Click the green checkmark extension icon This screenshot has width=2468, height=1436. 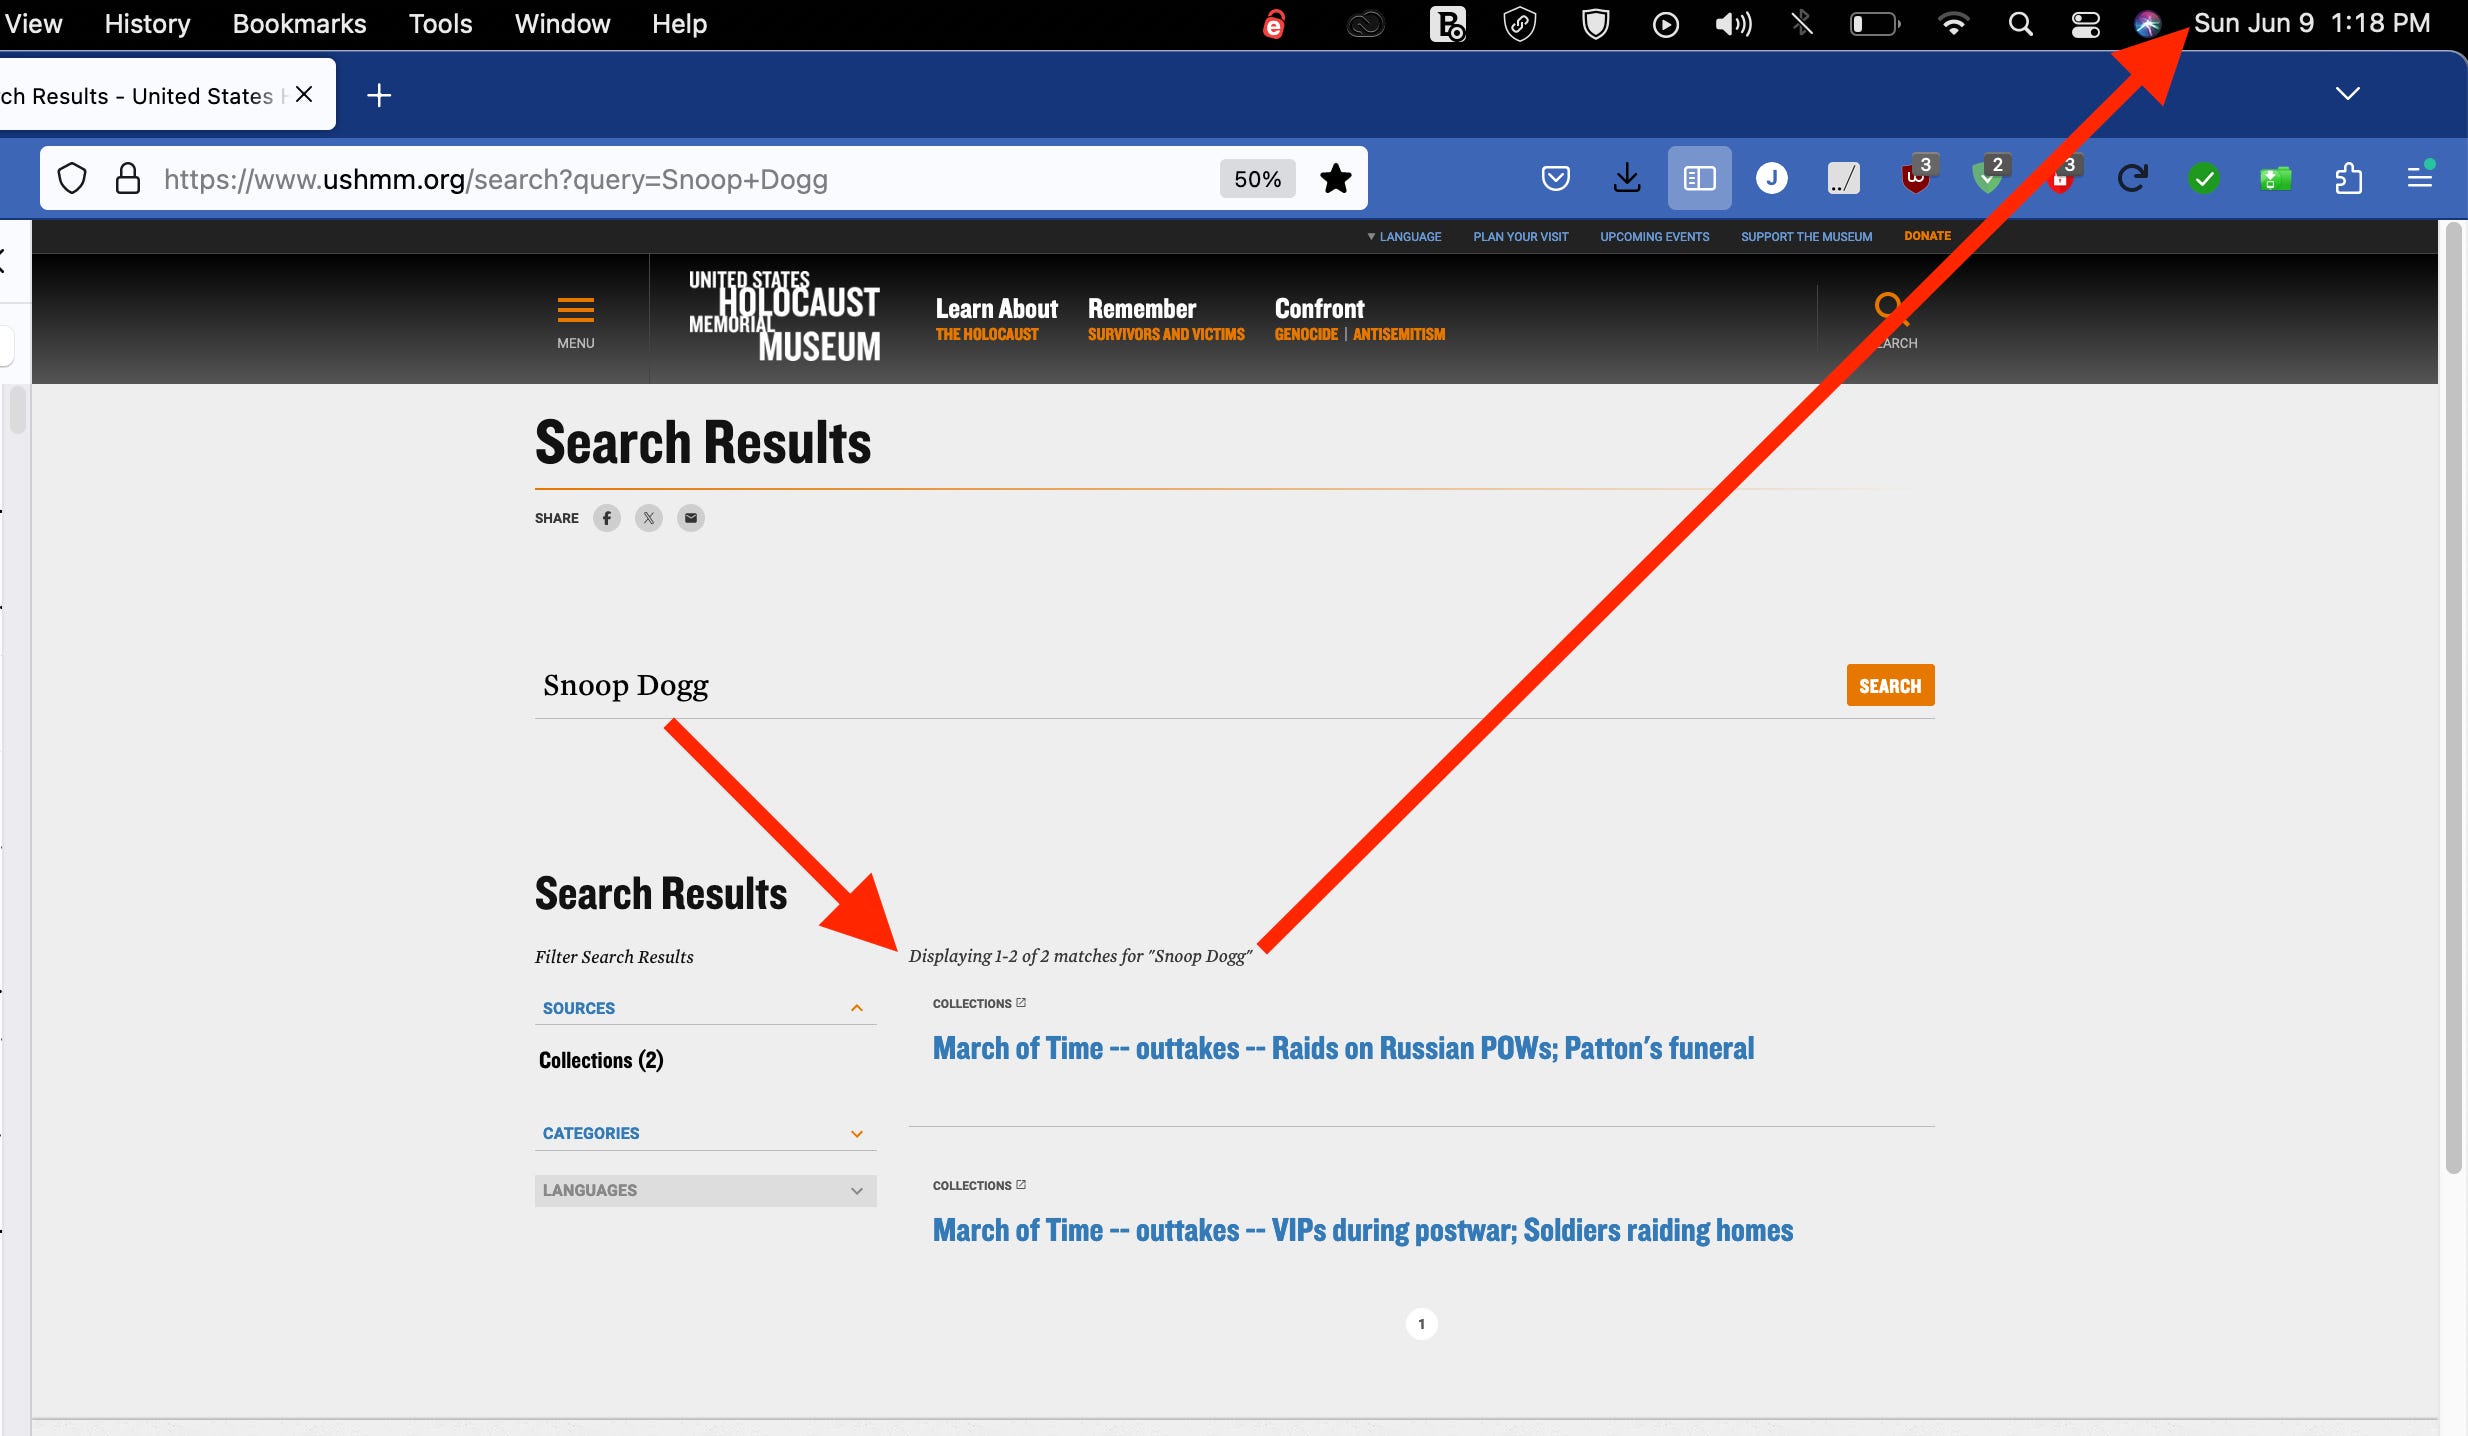point(2204,179)
